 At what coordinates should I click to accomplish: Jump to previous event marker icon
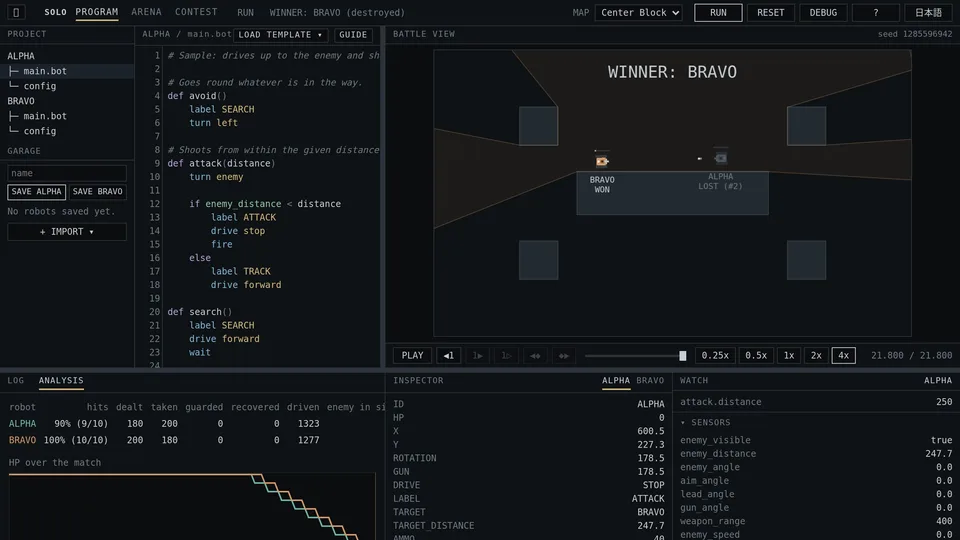pos(535,355)
